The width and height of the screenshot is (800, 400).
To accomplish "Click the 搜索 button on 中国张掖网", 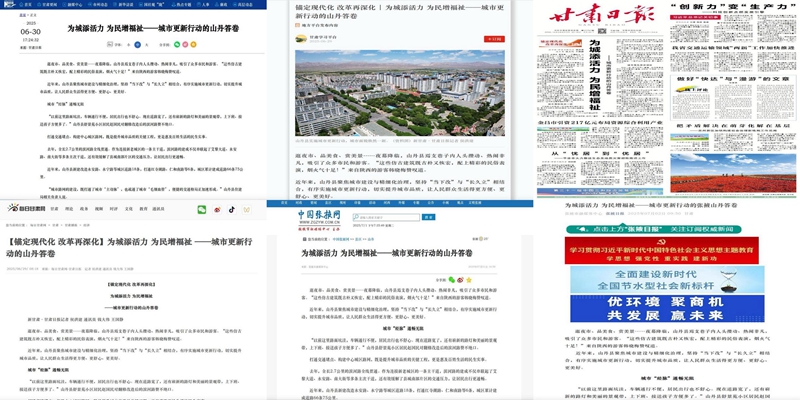I will click(x=429, y=217).
